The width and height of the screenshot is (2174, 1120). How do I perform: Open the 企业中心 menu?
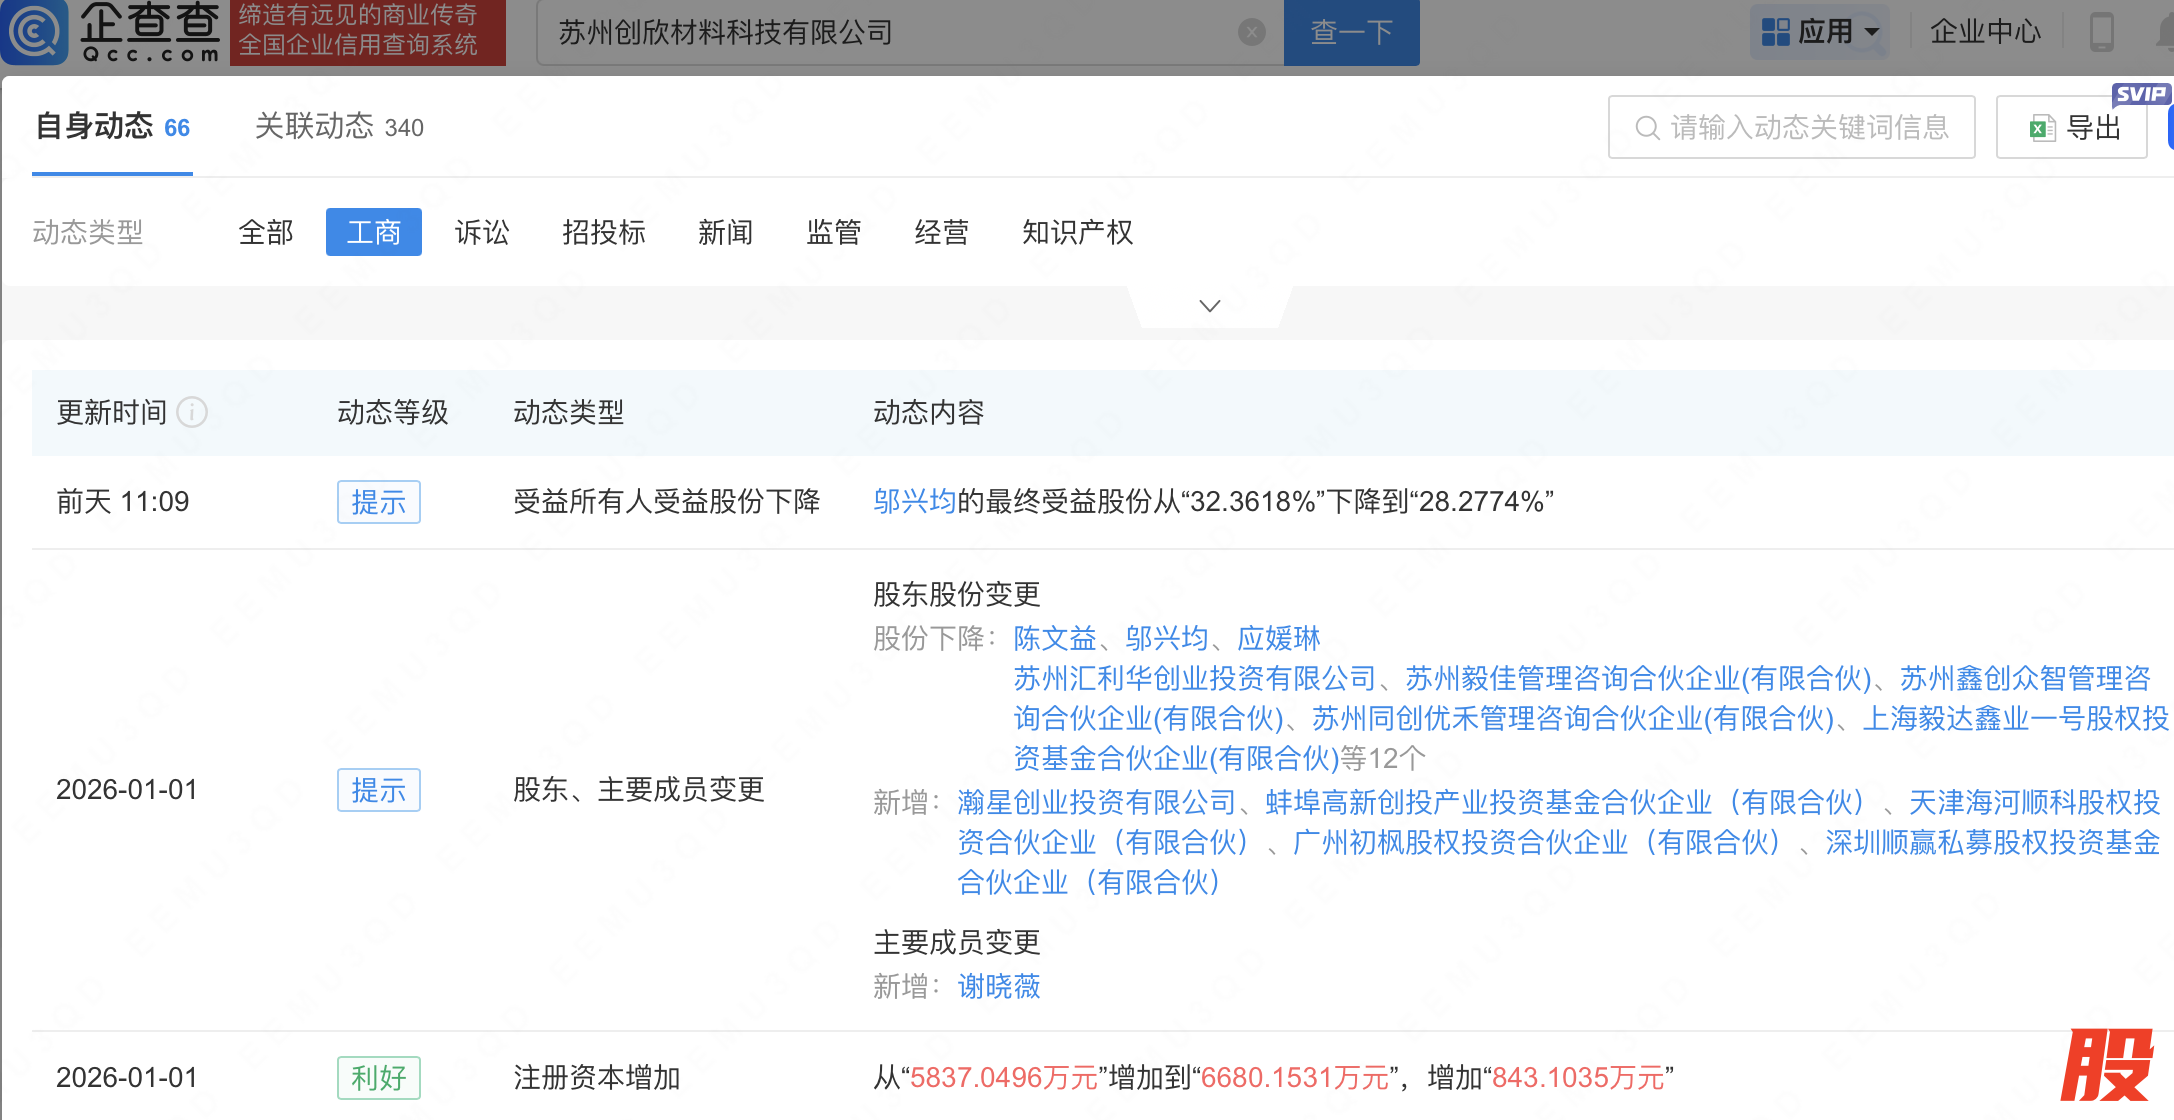click(x=1984, y=32)
